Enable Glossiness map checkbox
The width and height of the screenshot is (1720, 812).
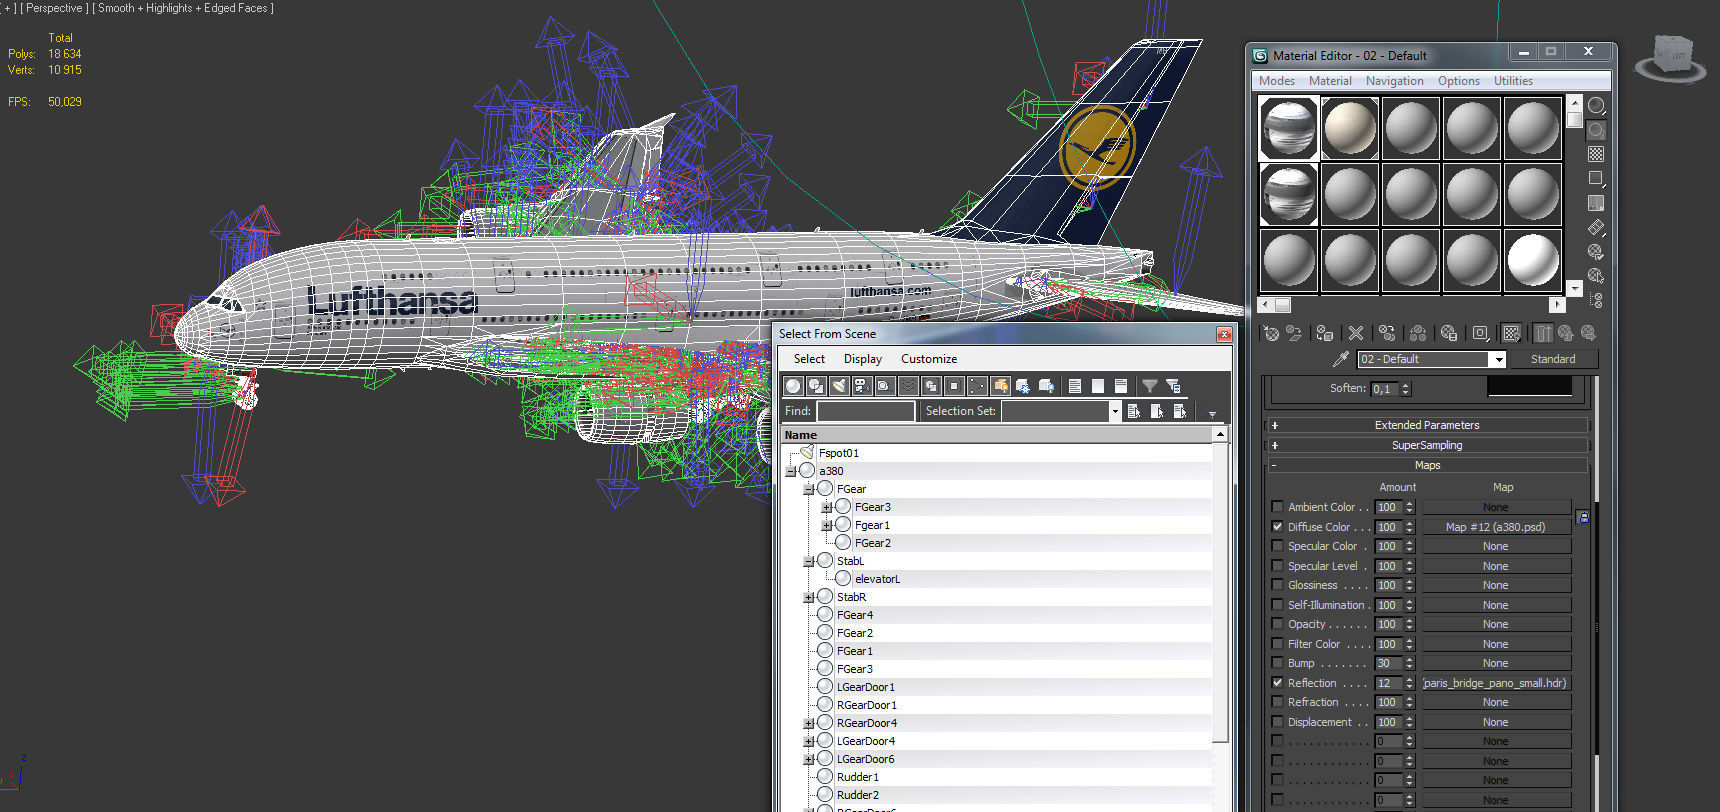click(1277, 585)
